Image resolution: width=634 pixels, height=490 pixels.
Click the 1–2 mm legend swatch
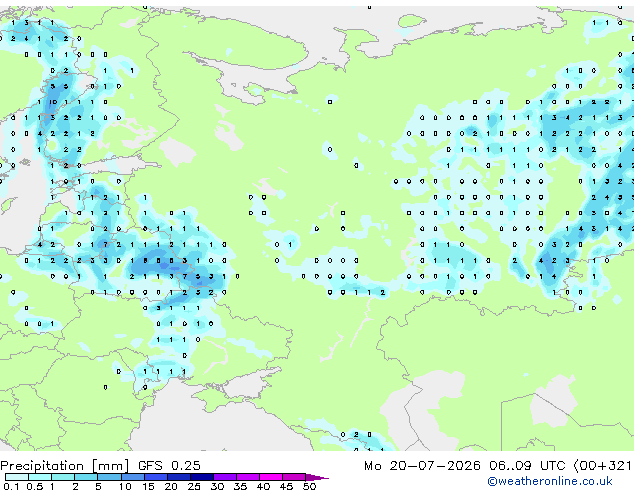point(63,477)
